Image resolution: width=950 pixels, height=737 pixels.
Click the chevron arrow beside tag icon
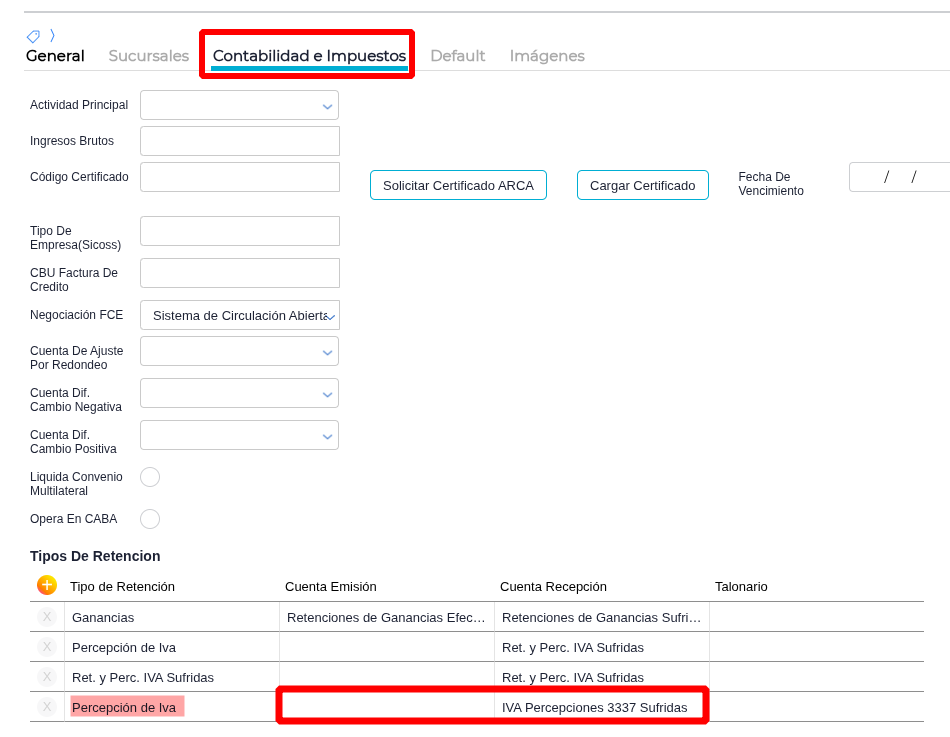pyautogui.click(x=52, y=36)
